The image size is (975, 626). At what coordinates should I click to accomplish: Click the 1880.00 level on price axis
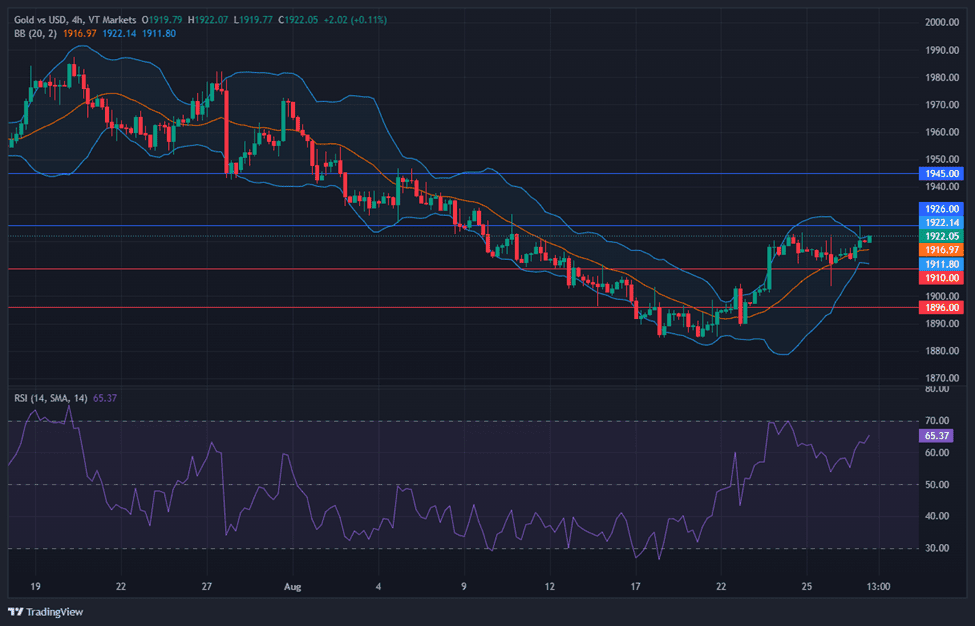(x=942, y=351)
